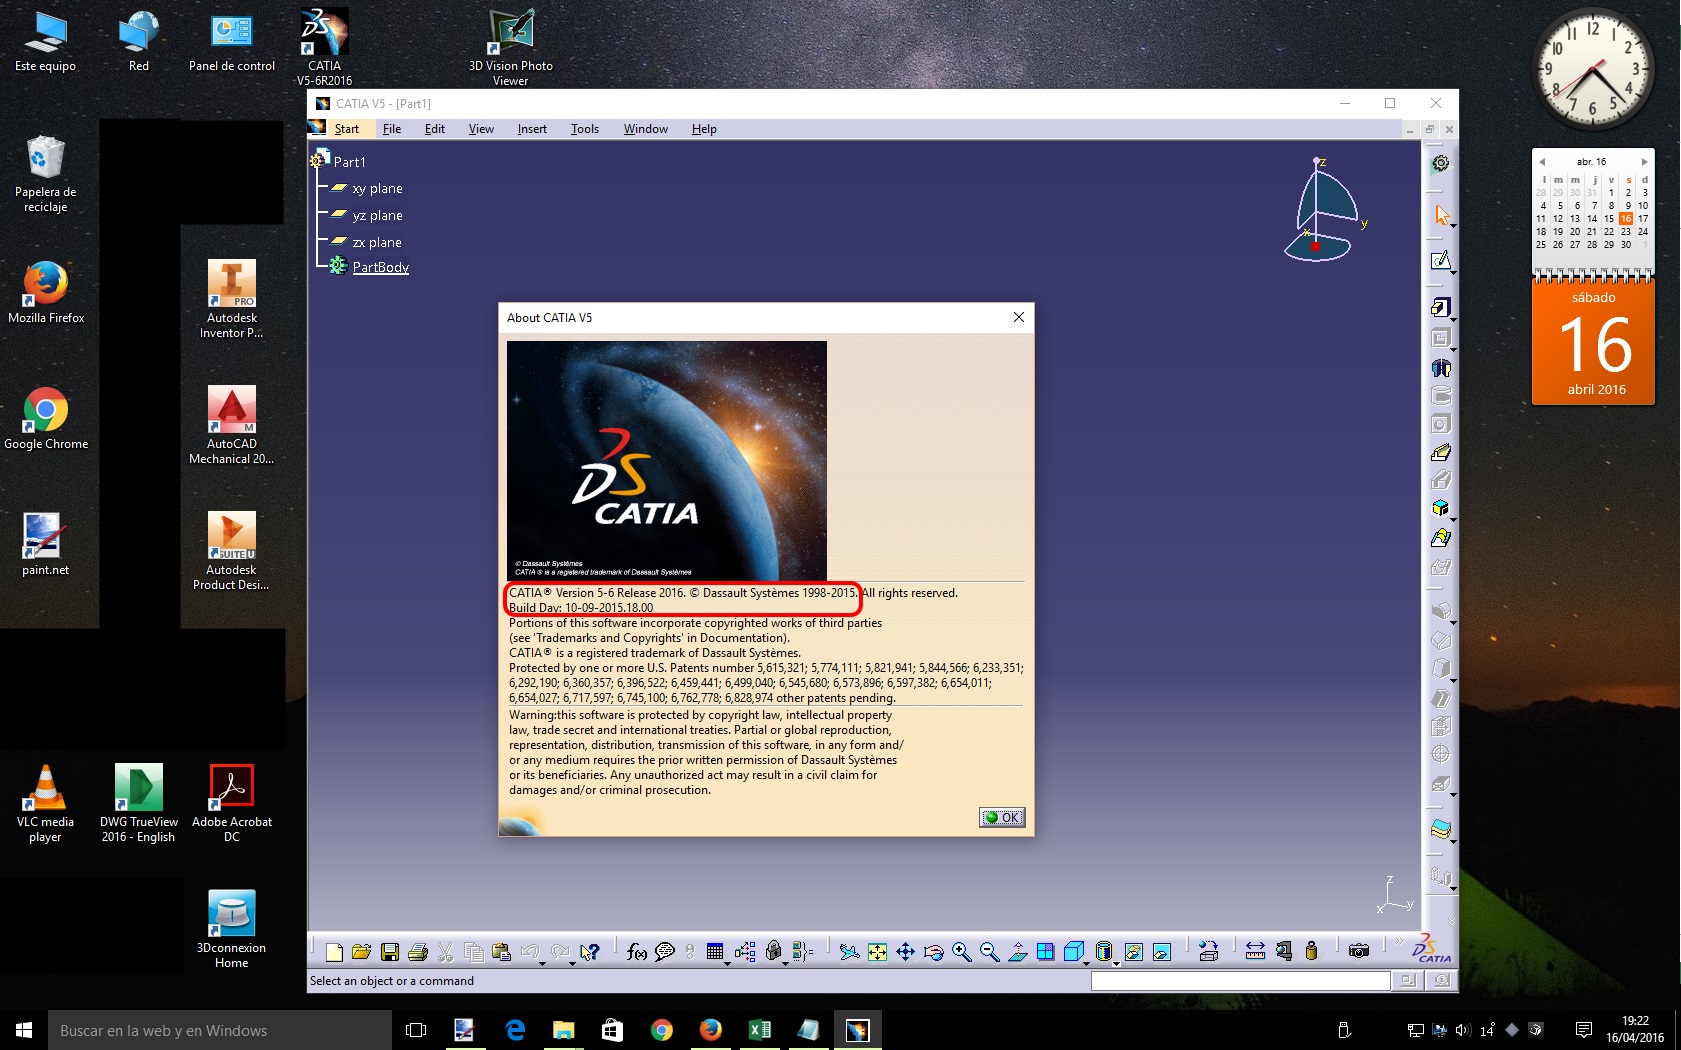Click the Knowledge Inspector tree diagram icon
Viewport: 1681px width, 1050px height.
pyautogui.click(x=745, y=952)
